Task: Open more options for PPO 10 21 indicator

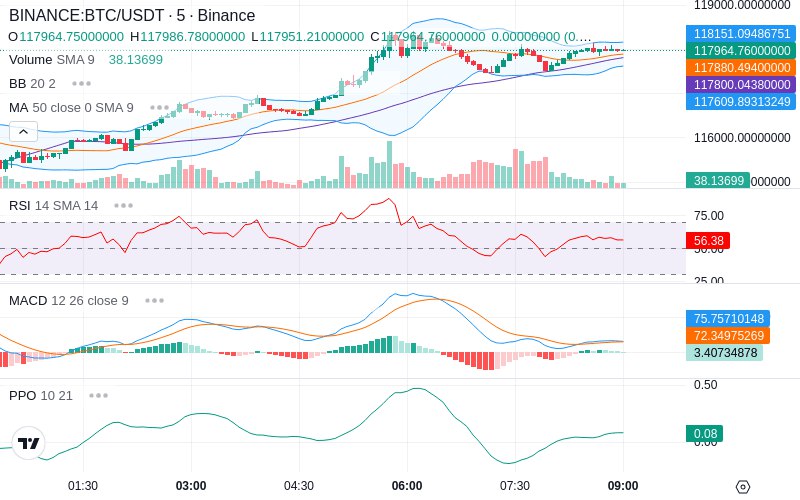Action: (x=98, y=395)
